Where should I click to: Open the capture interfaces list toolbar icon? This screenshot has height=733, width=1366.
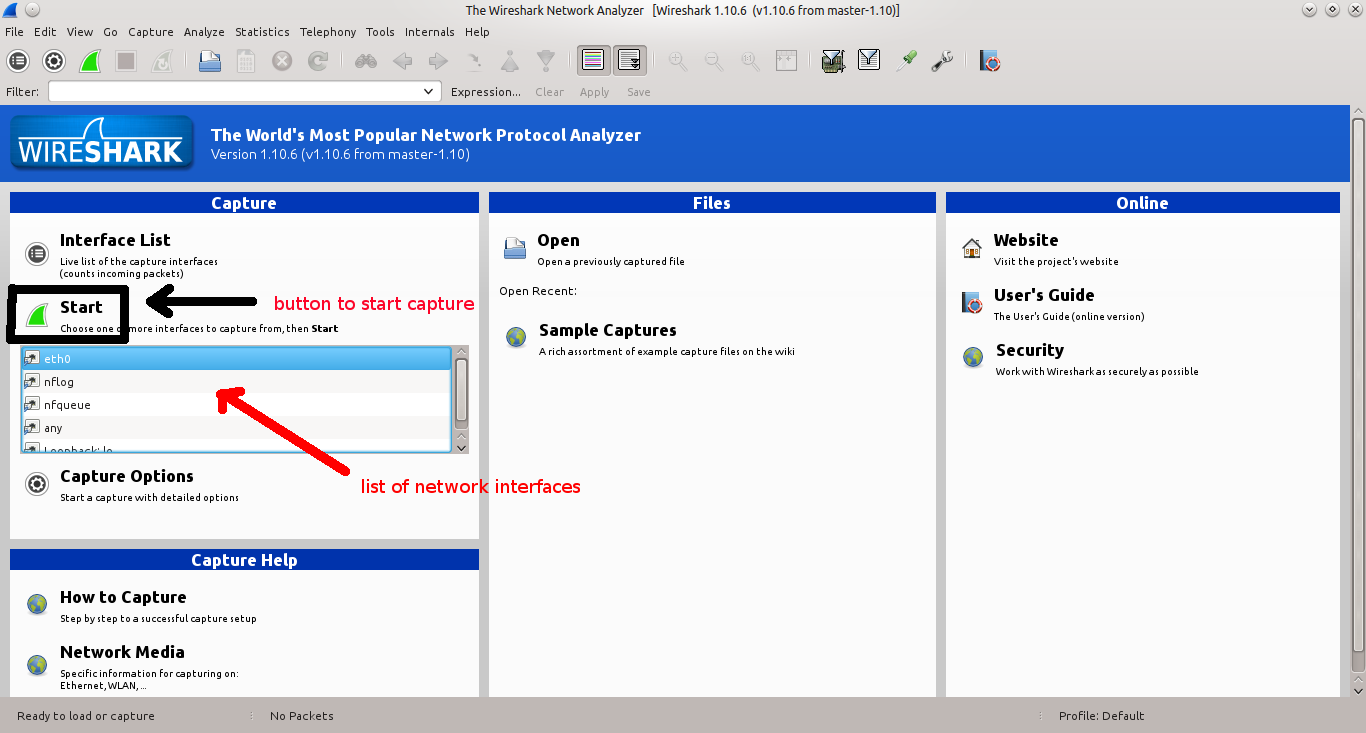click(18, 61)
